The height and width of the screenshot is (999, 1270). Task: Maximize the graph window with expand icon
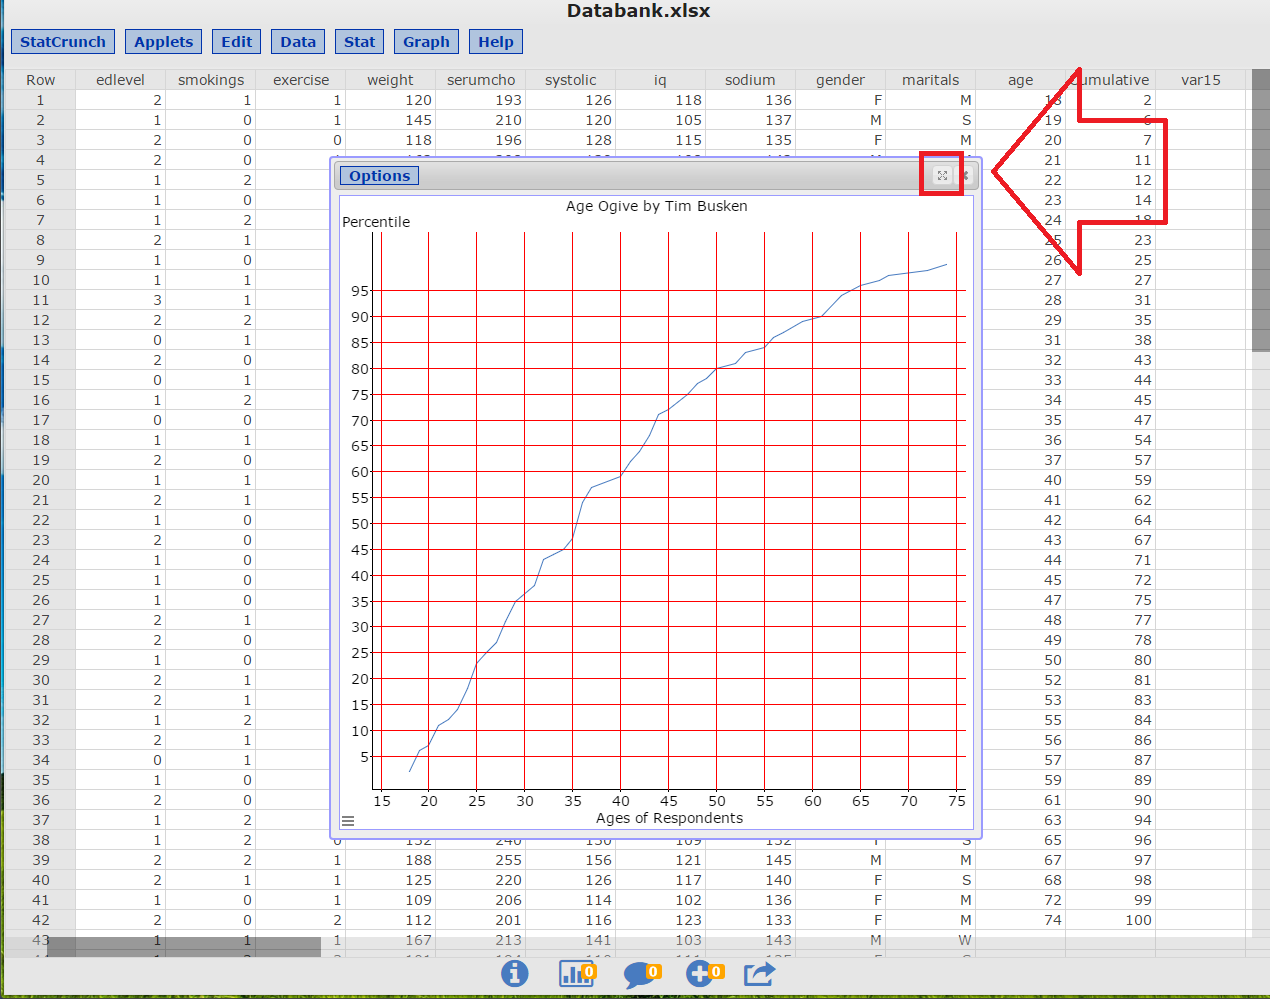click(942, 175)
